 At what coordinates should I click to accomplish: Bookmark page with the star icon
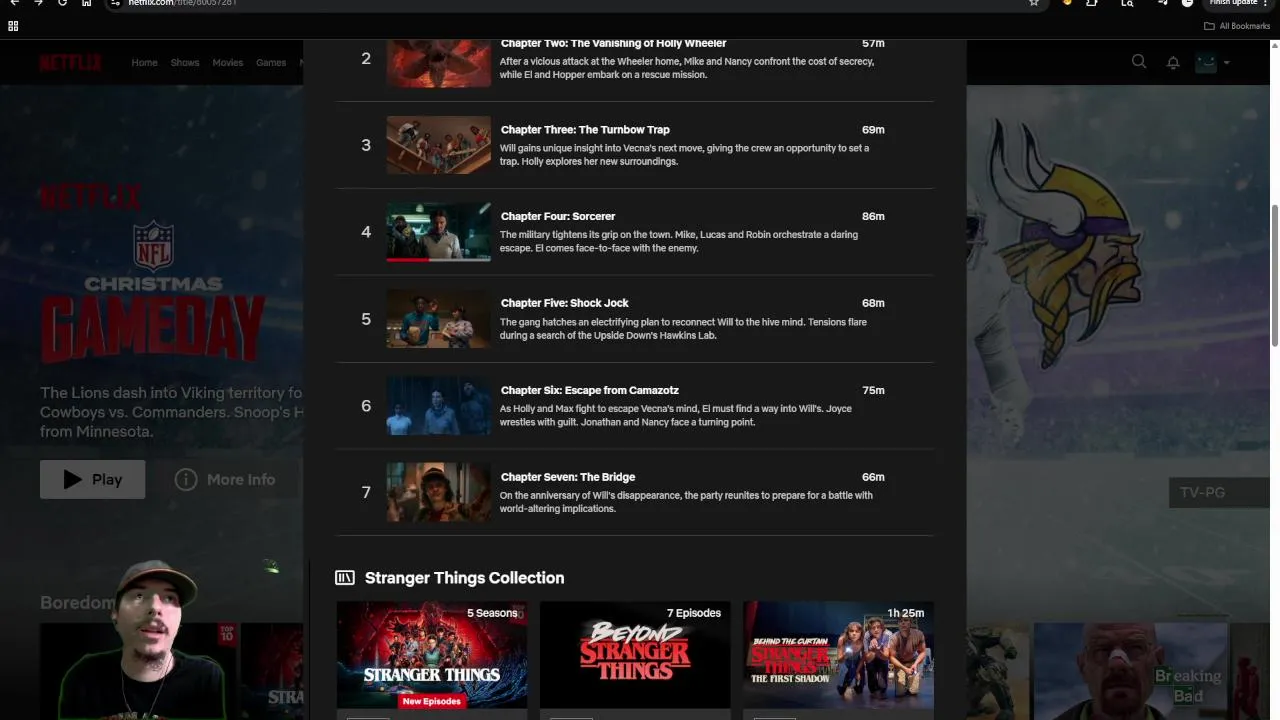click(1034, 3)
